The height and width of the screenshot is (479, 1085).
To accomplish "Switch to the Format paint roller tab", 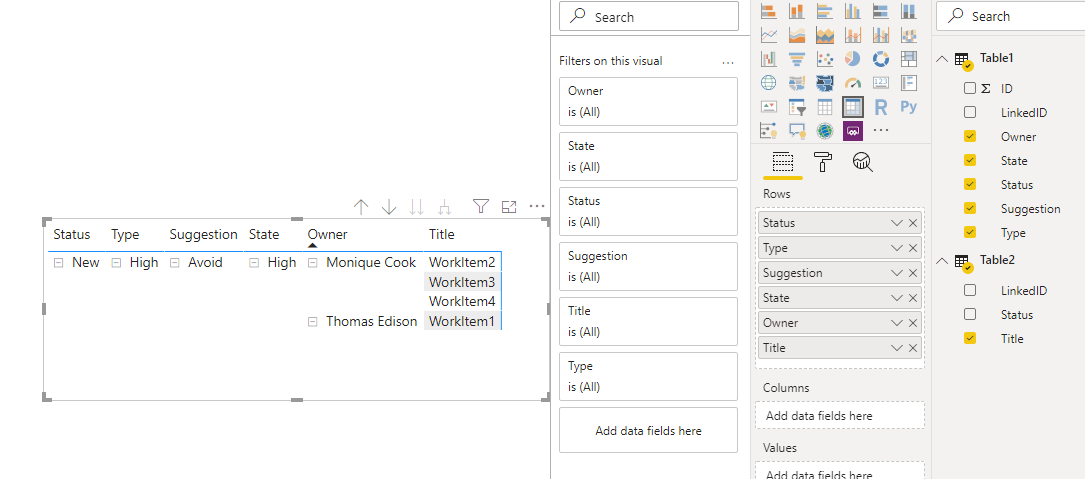I will click(x=823, y=162).
